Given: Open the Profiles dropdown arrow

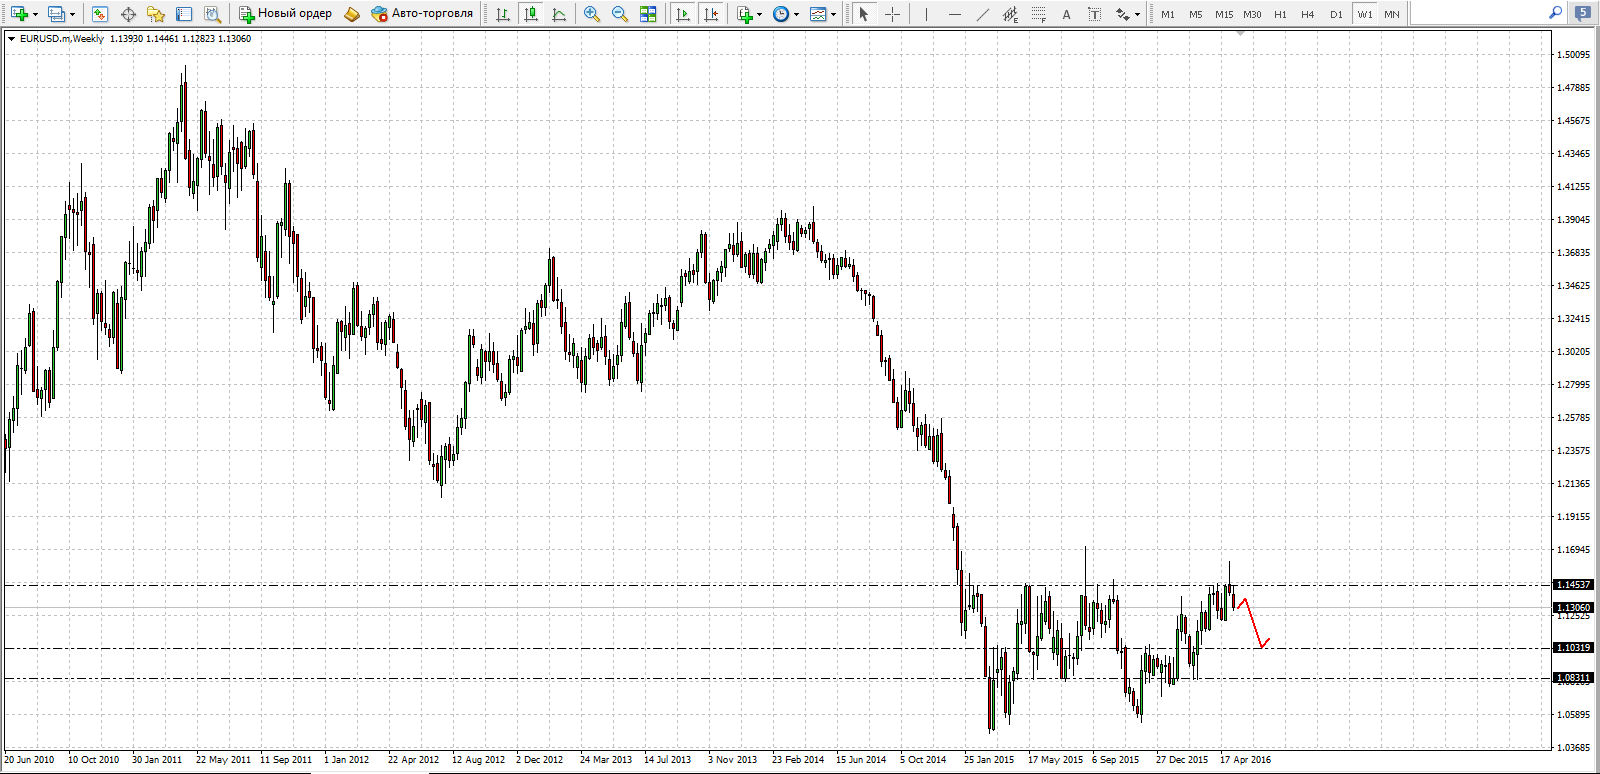Looking at the screenshot, I should (72, 14).
